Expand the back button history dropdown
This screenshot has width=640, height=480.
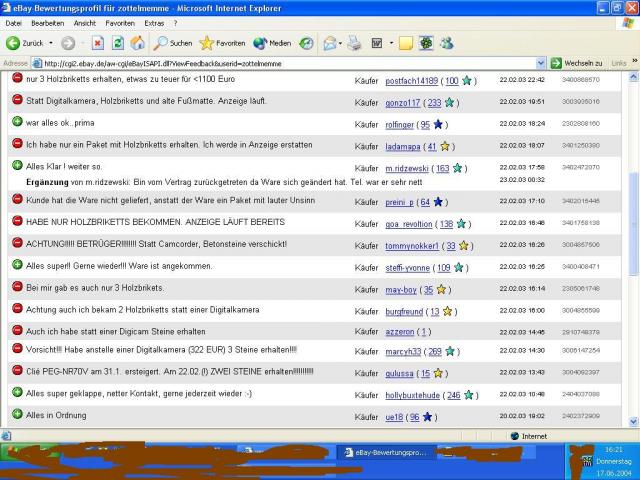51,43
